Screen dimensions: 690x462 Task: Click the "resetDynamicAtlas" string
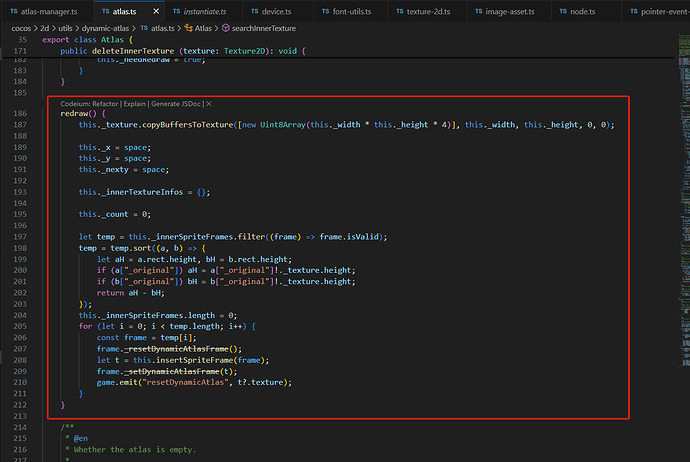click(185, 382)
